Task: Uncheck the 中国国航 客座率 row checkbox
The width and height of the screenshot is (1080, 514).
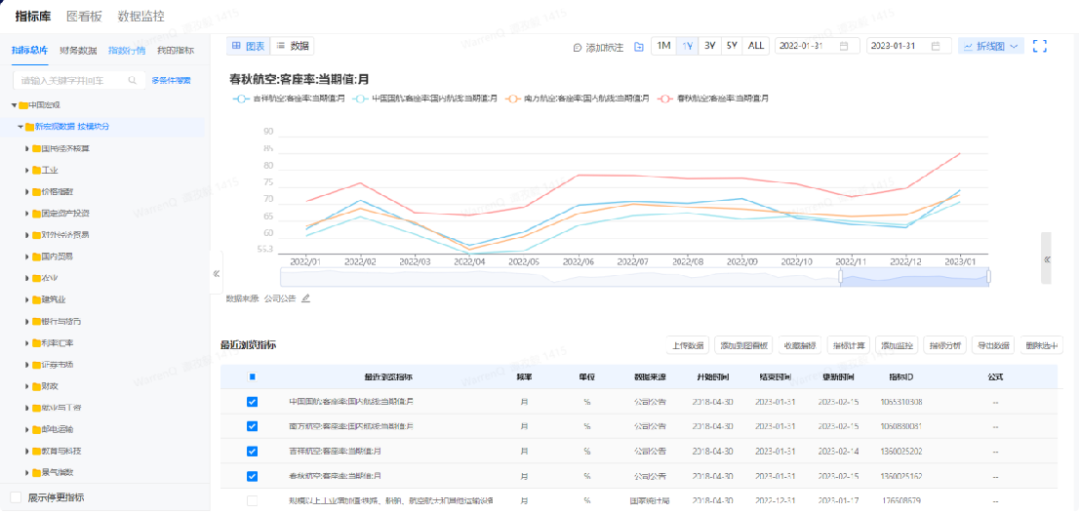Action: click(x=252, y=402)
